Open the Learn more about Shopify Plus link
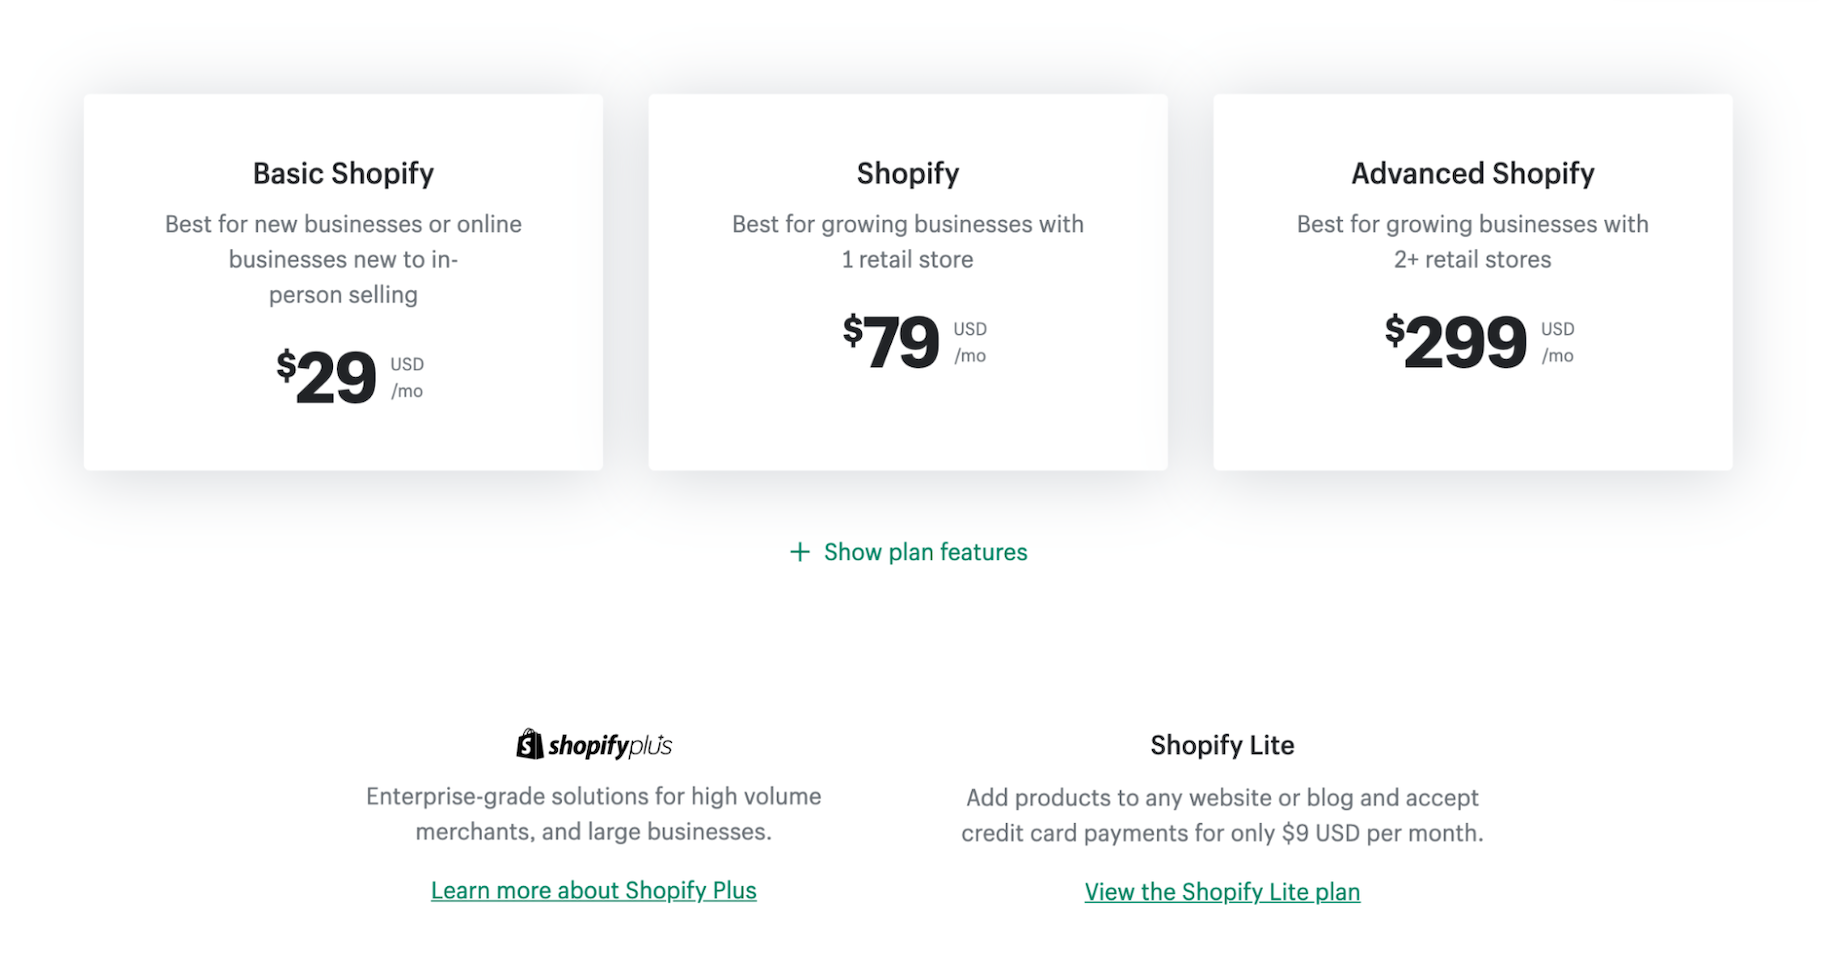The image size is (1824, 978). (593, 890)
